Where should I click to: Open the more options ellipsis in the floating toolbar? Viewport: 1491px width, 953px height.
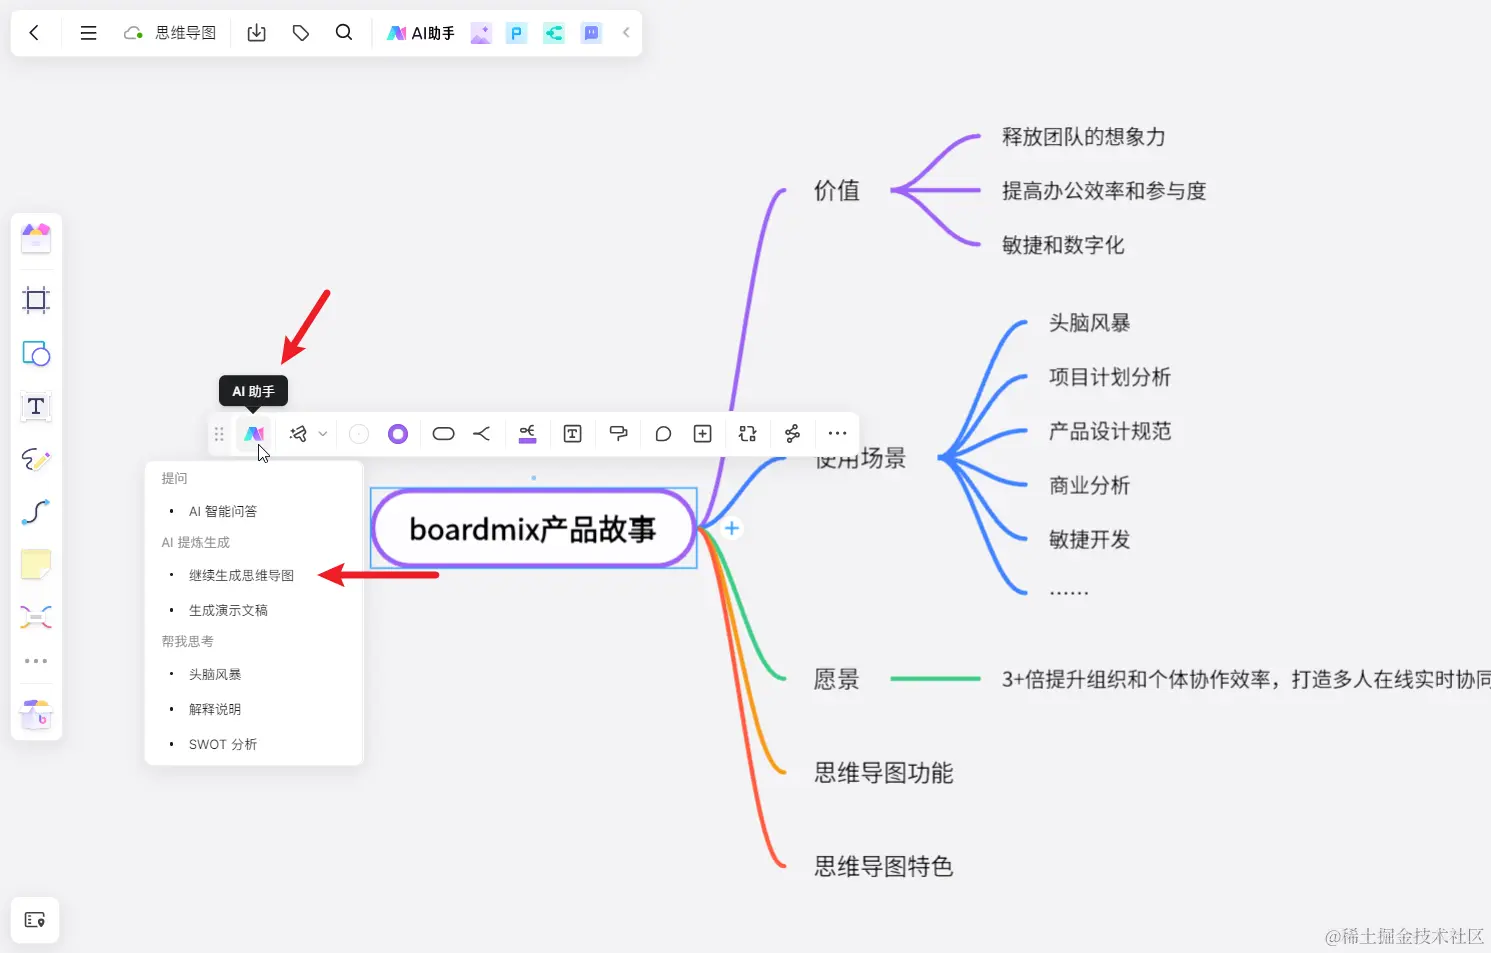coord(837,433)
